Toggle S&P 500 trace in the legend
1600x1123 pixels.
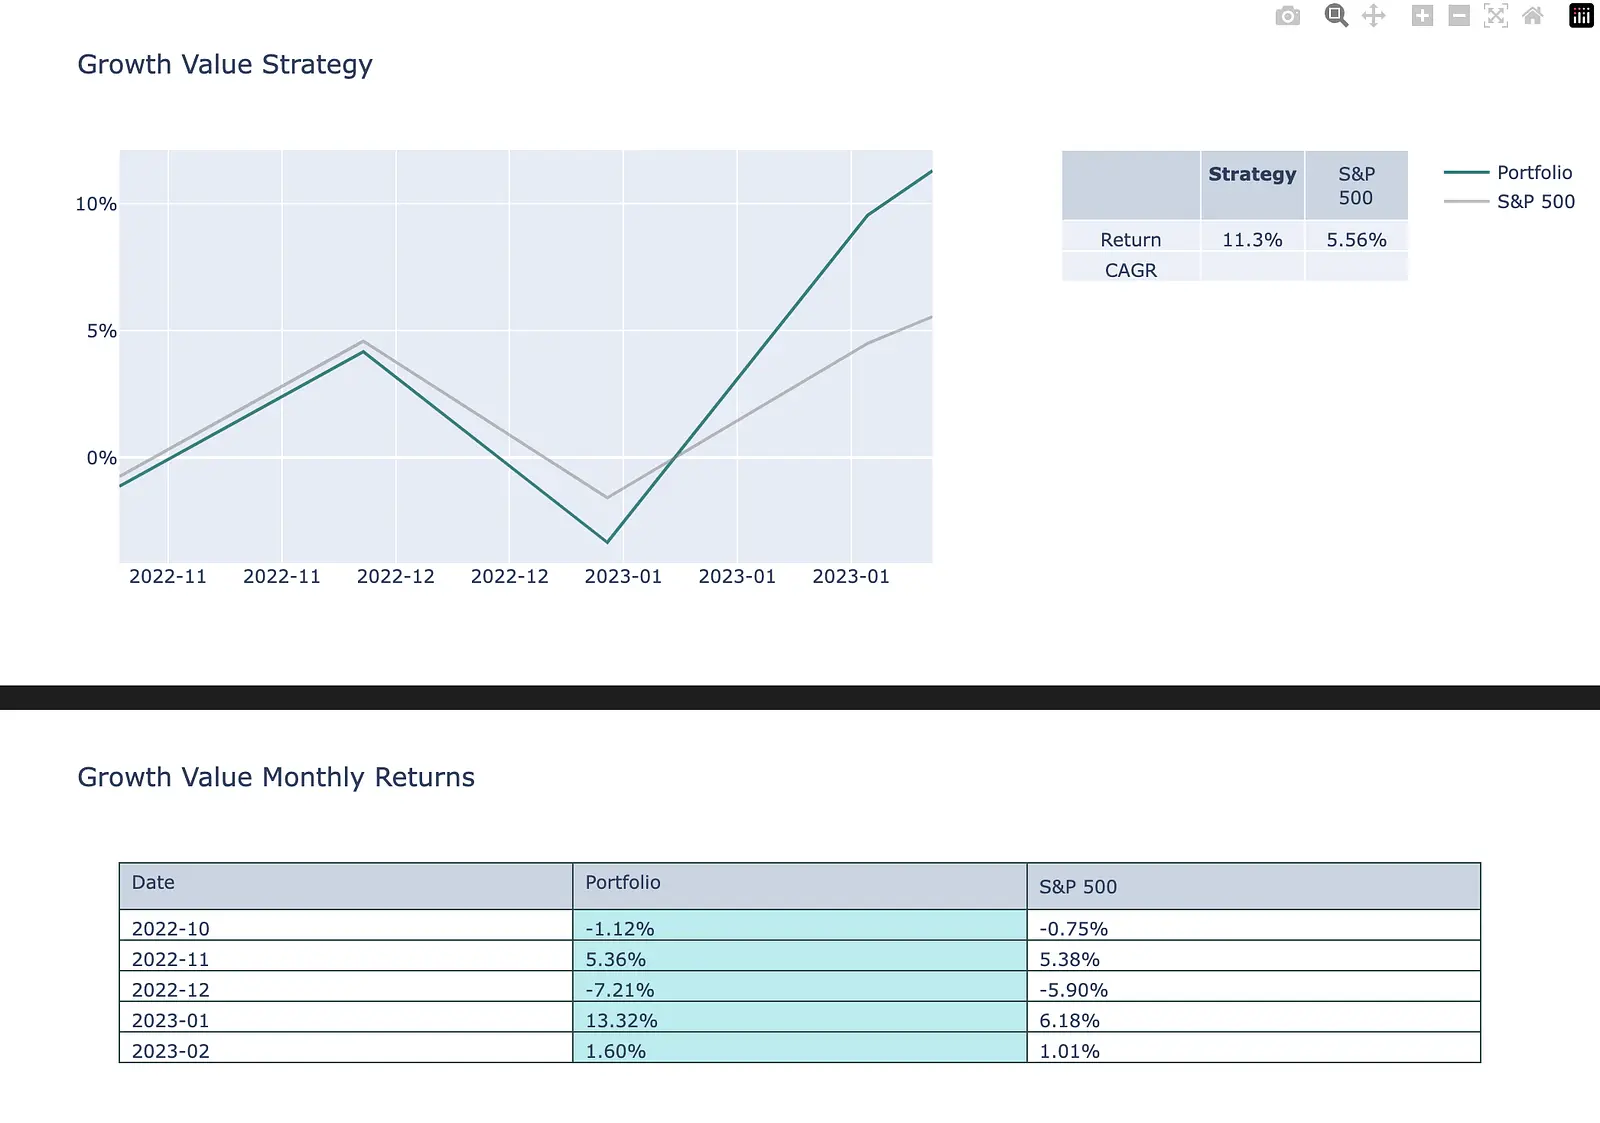tap(1510, 201)
